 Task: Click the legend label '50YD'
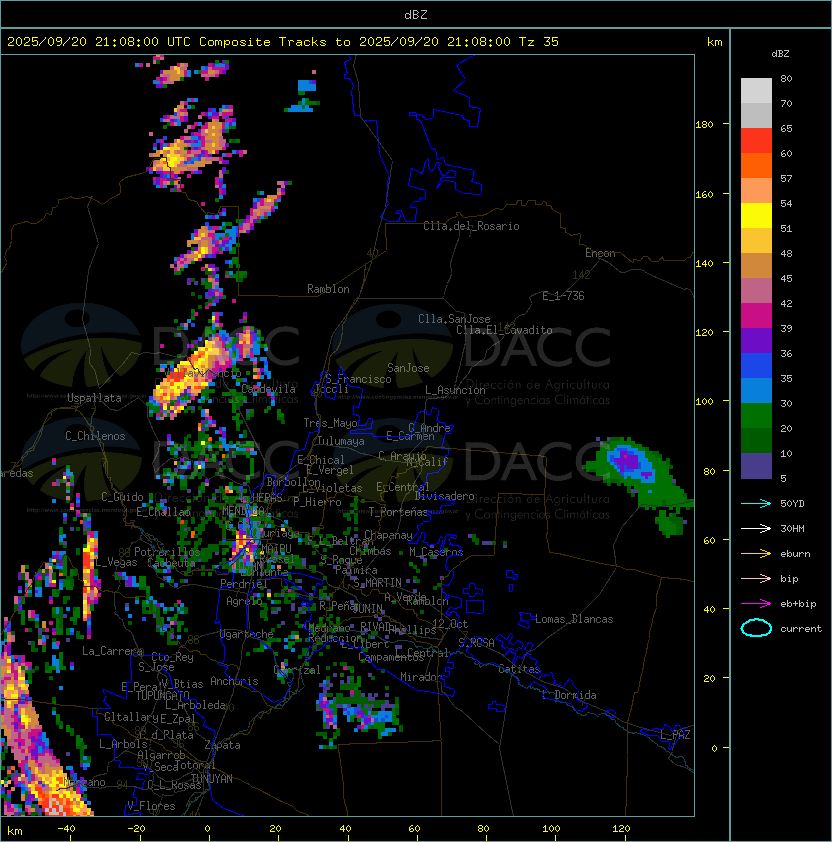pyautogui.click(x=792, y=503)
